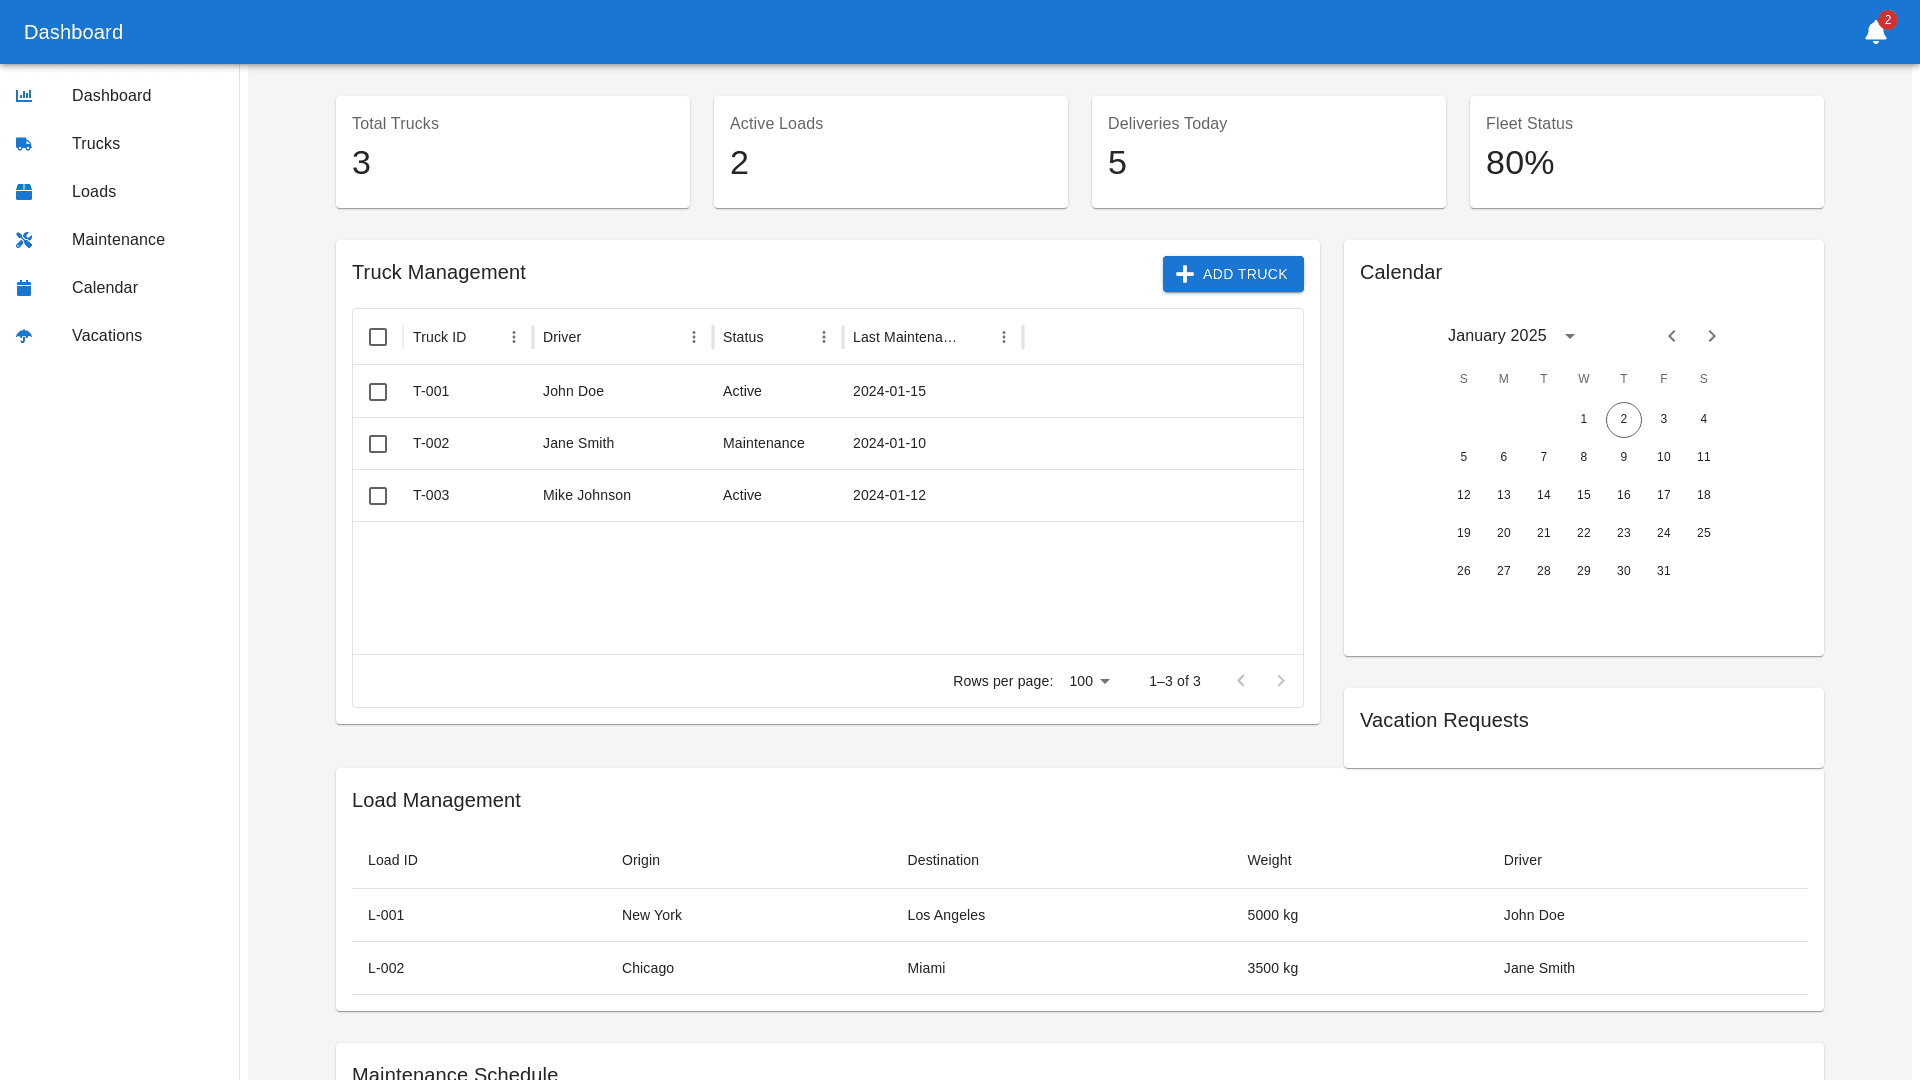Image resolution: width=1920 pixels, height=1080 pixels.
Task: Click load L-002 row
Action: 1080,968
